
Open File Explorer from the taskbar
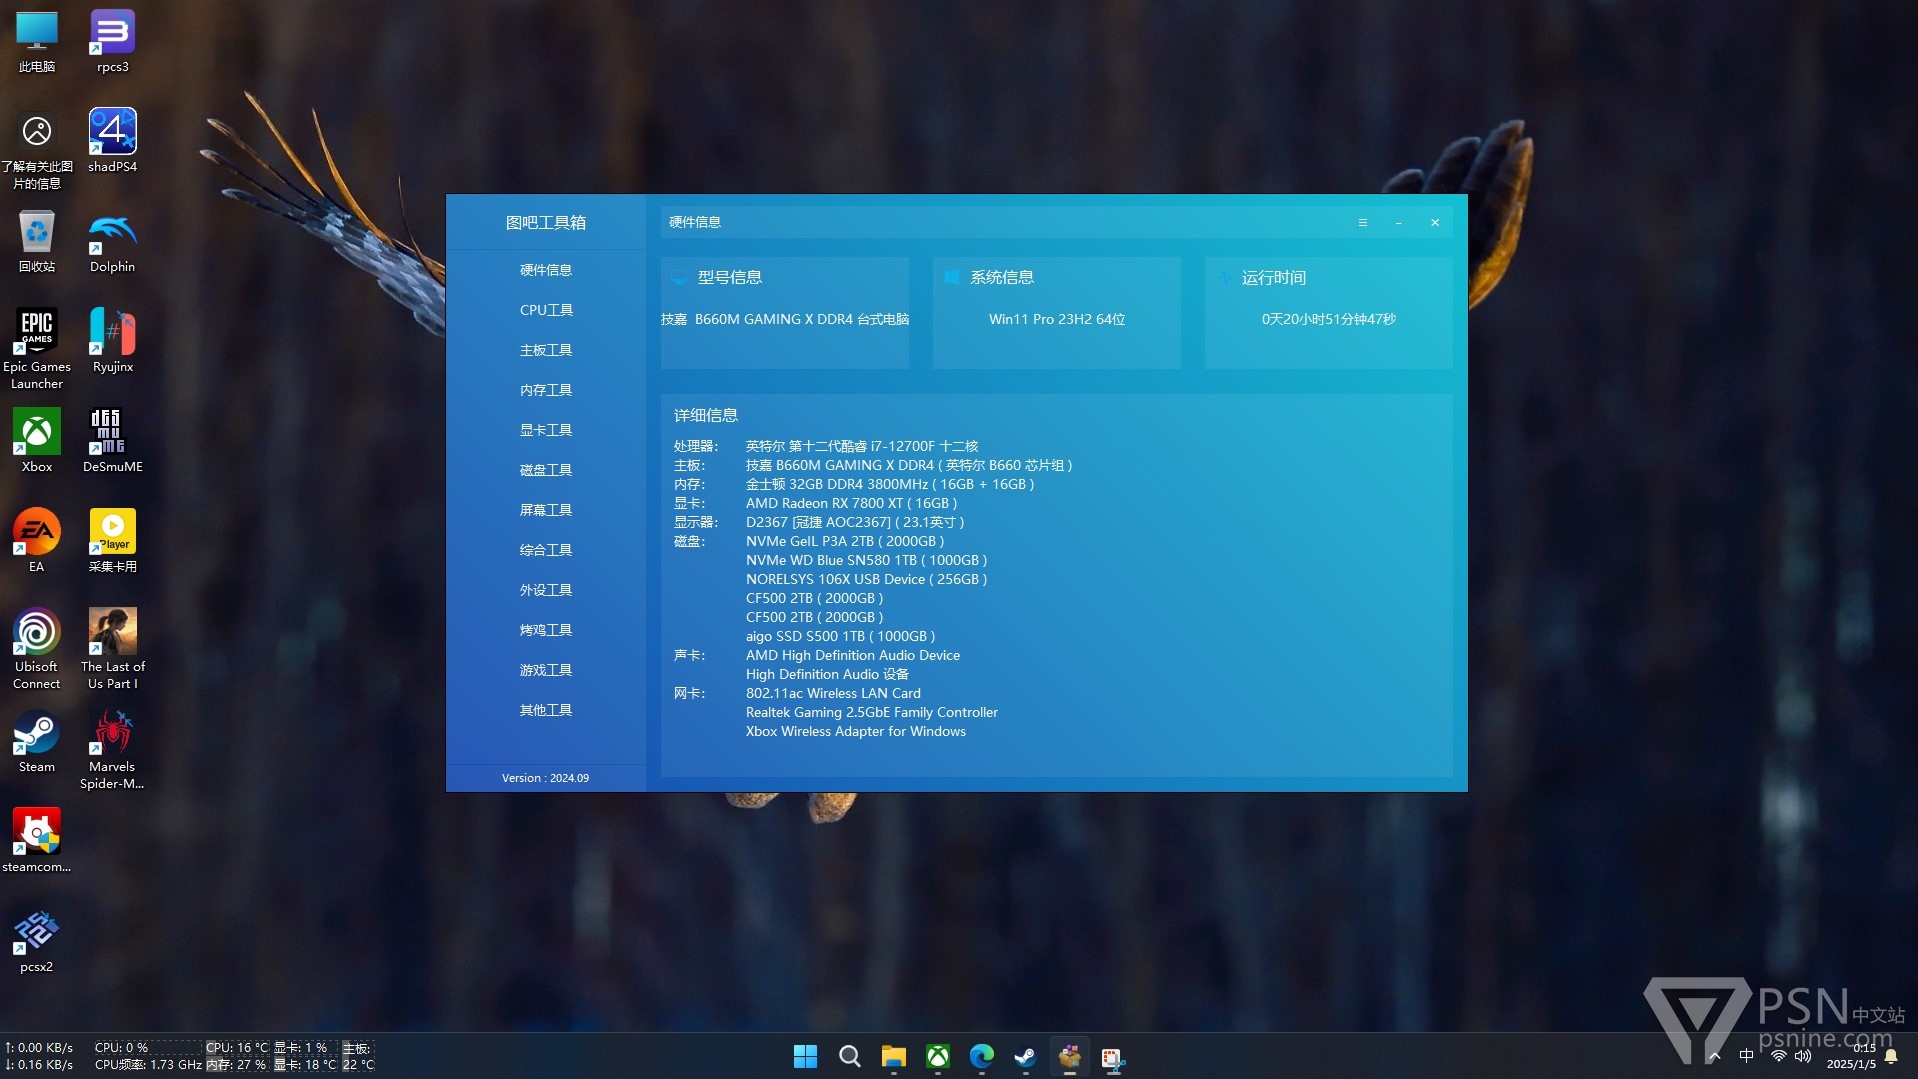click(893, 1056)
